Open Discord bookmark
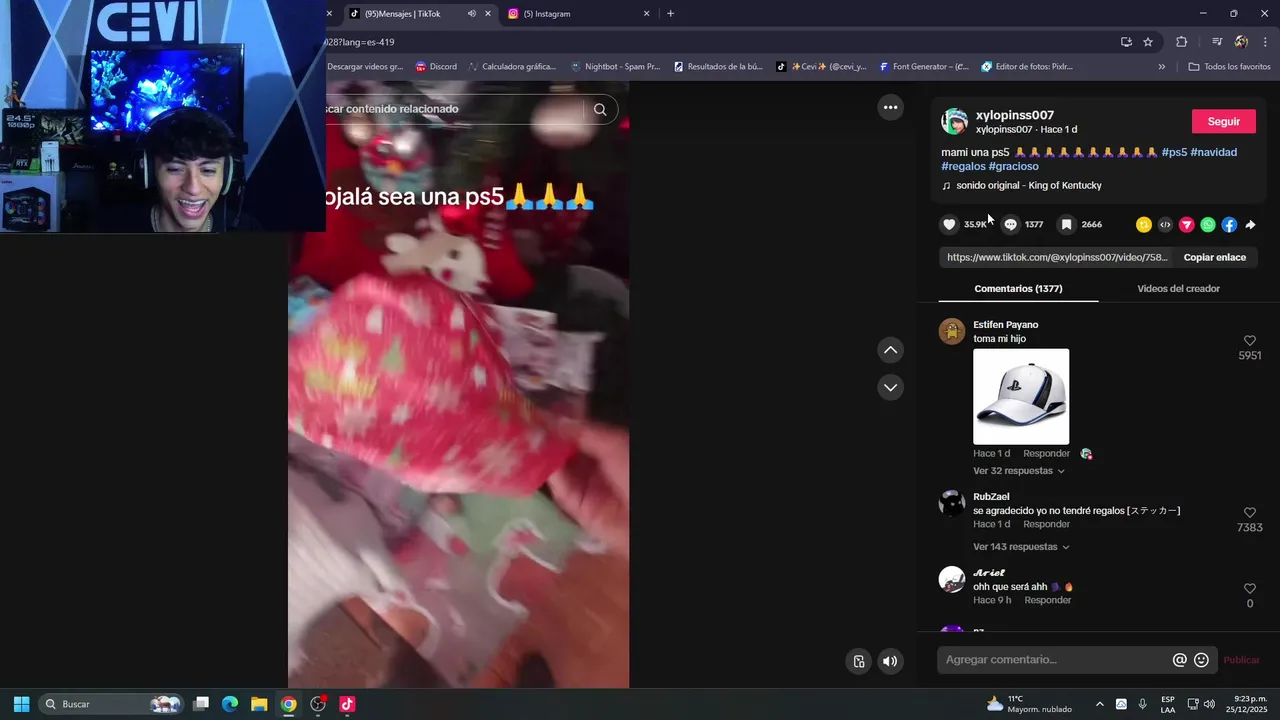Screen dimensions: 1280x720 tap(436, 67)
